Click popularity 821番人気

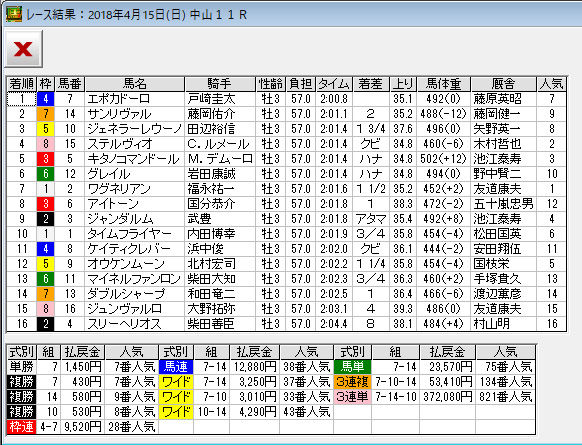[506, 397]
